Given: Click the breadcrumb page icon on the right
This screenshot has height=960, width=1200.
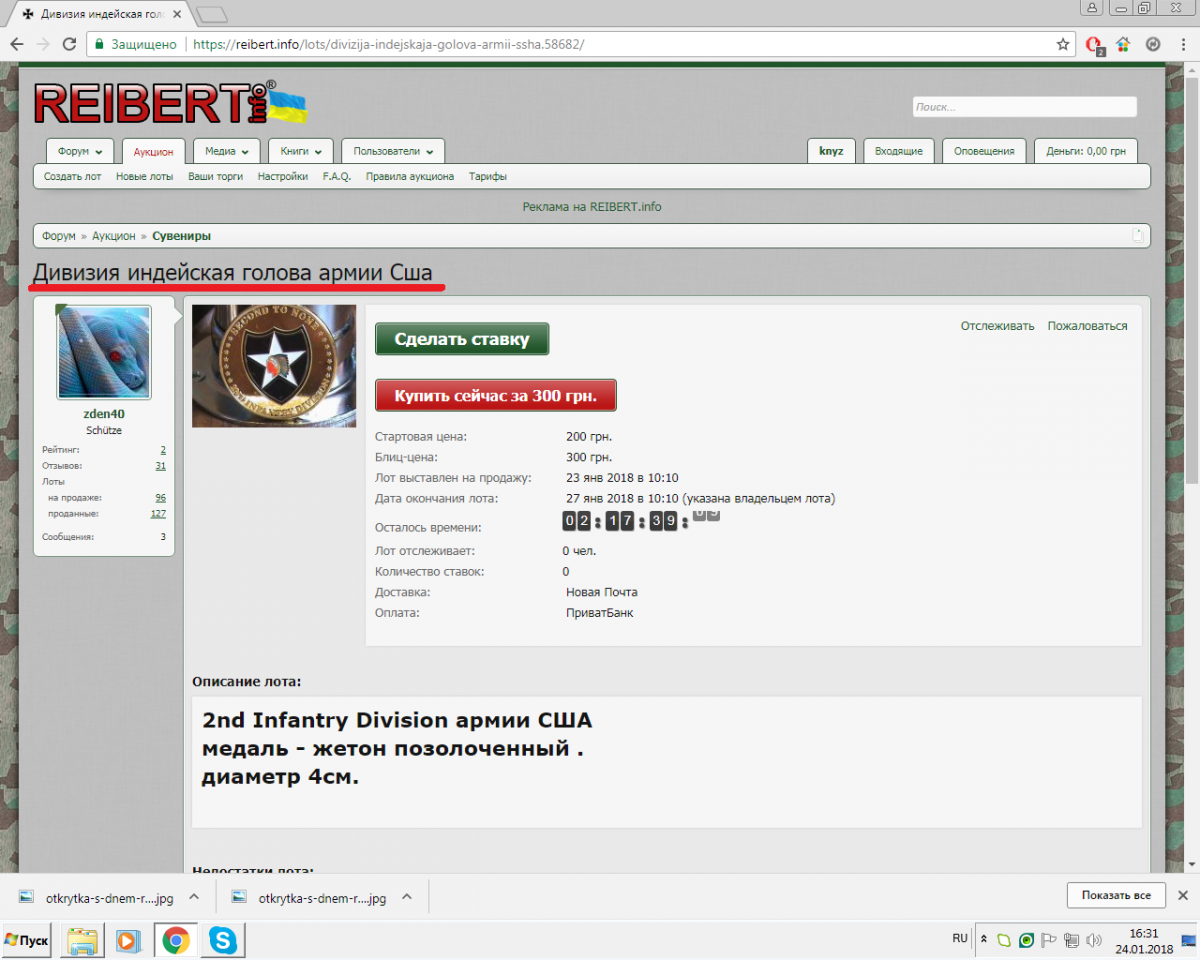Looking at the screenshot, I should (x=1137, y=236).
